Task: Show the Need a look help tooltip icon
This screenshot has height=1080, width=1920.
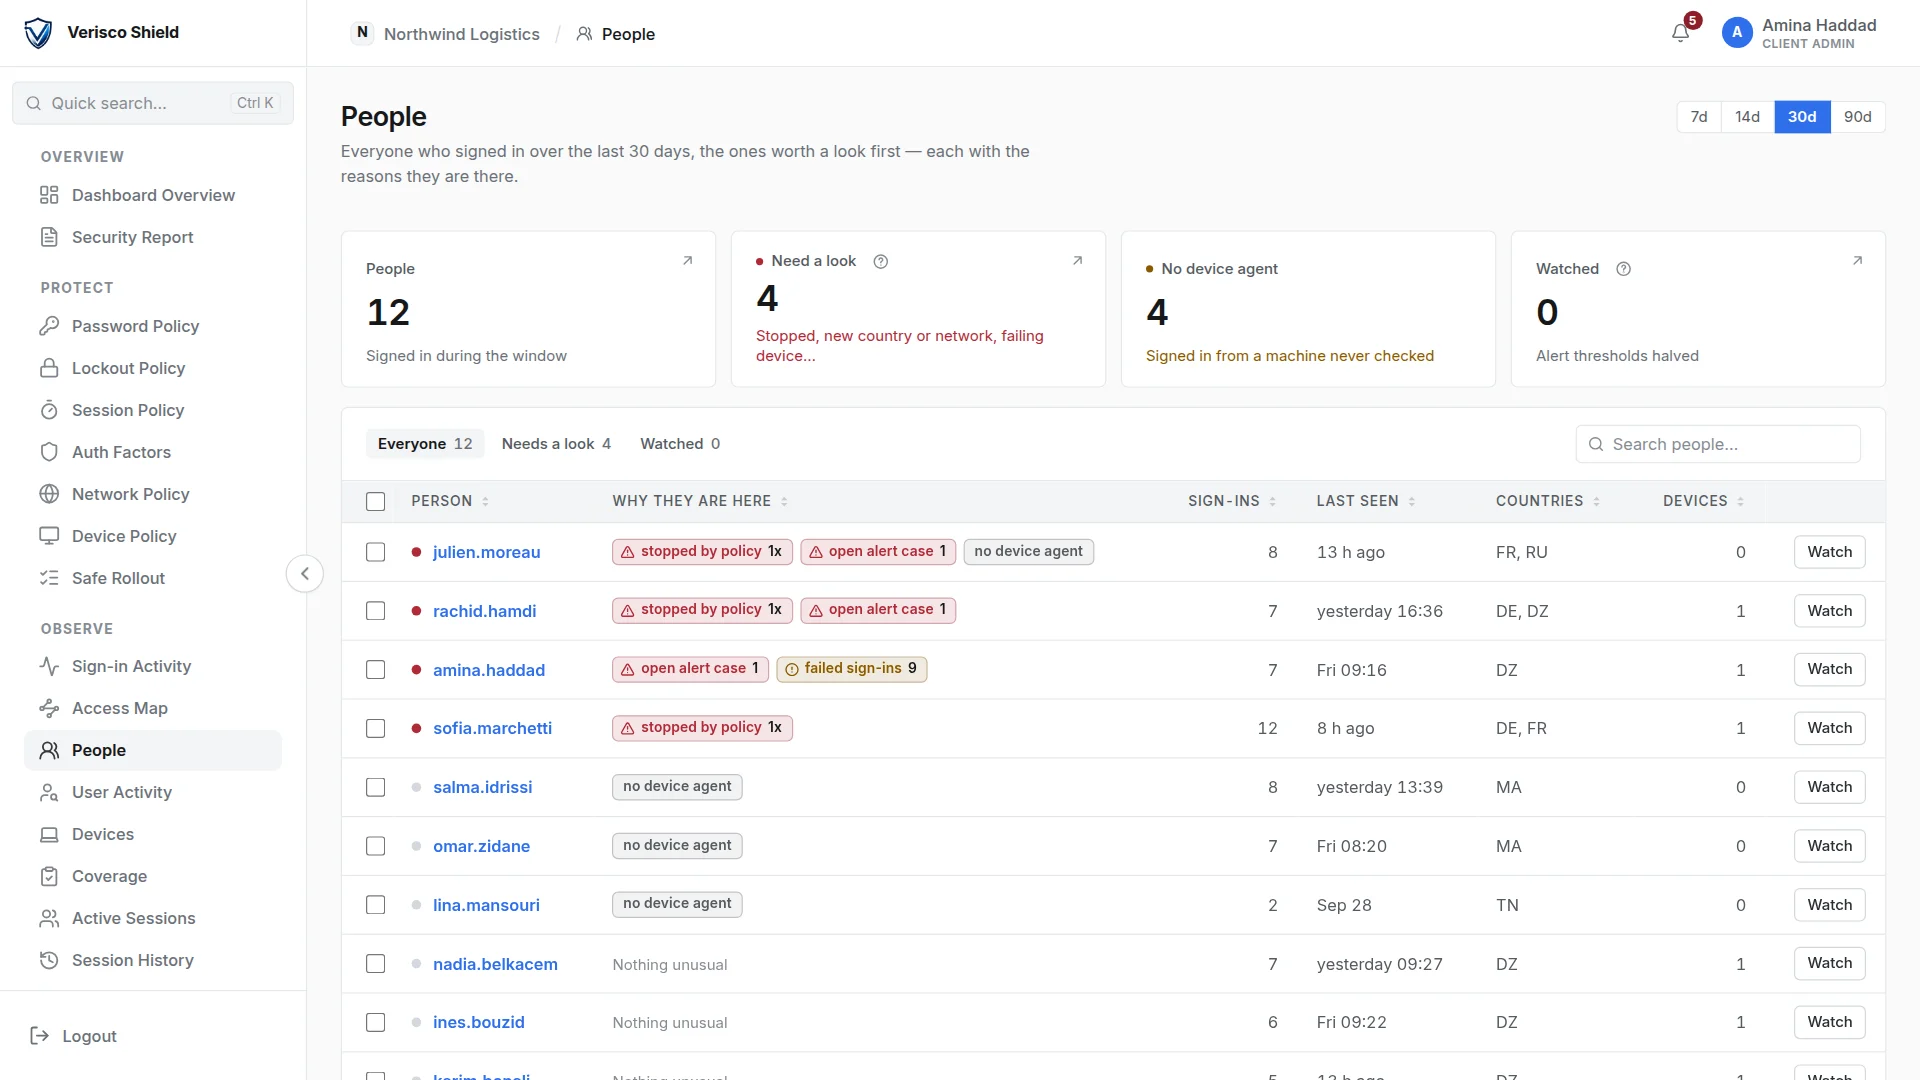Action: click(x=881, y=262)
